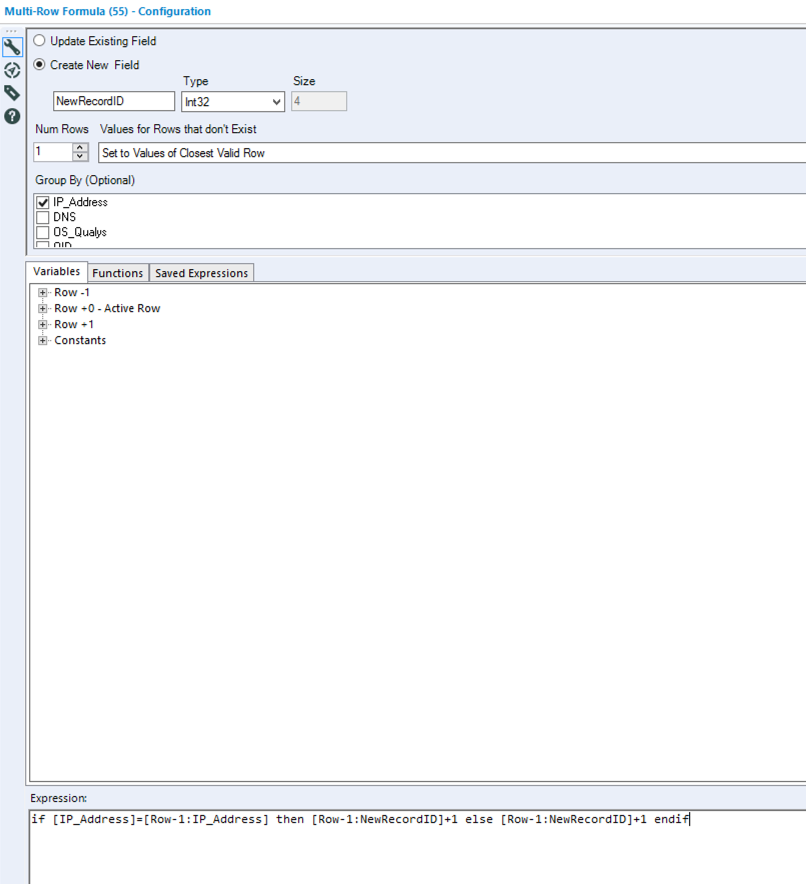
Task: Open Values for Rows that don't Exist dropdown
Action: [x=452, y=153]
